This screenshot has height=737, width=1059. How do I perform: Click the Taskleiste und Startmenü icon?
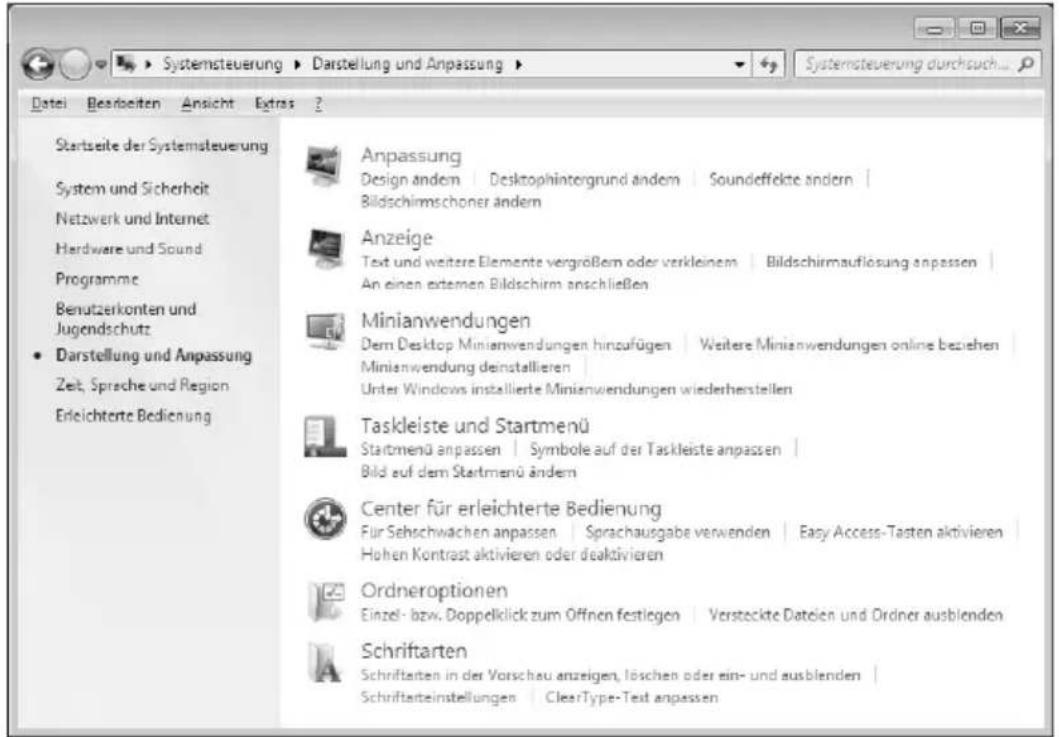coord(325,436)
